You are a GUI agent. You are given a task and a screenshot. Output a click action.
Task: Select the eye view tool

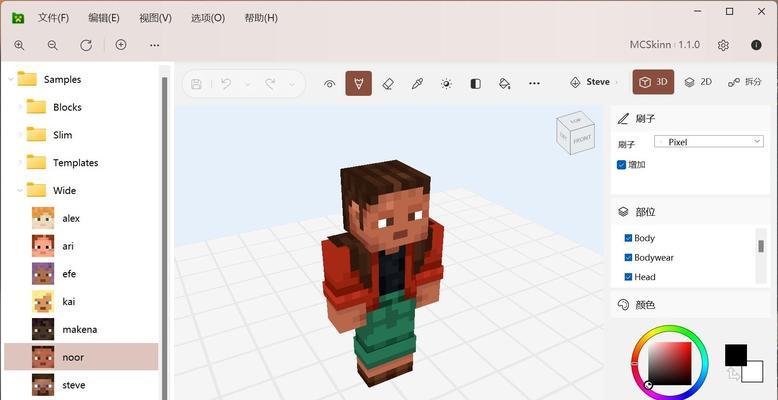[x=329, y=84]
